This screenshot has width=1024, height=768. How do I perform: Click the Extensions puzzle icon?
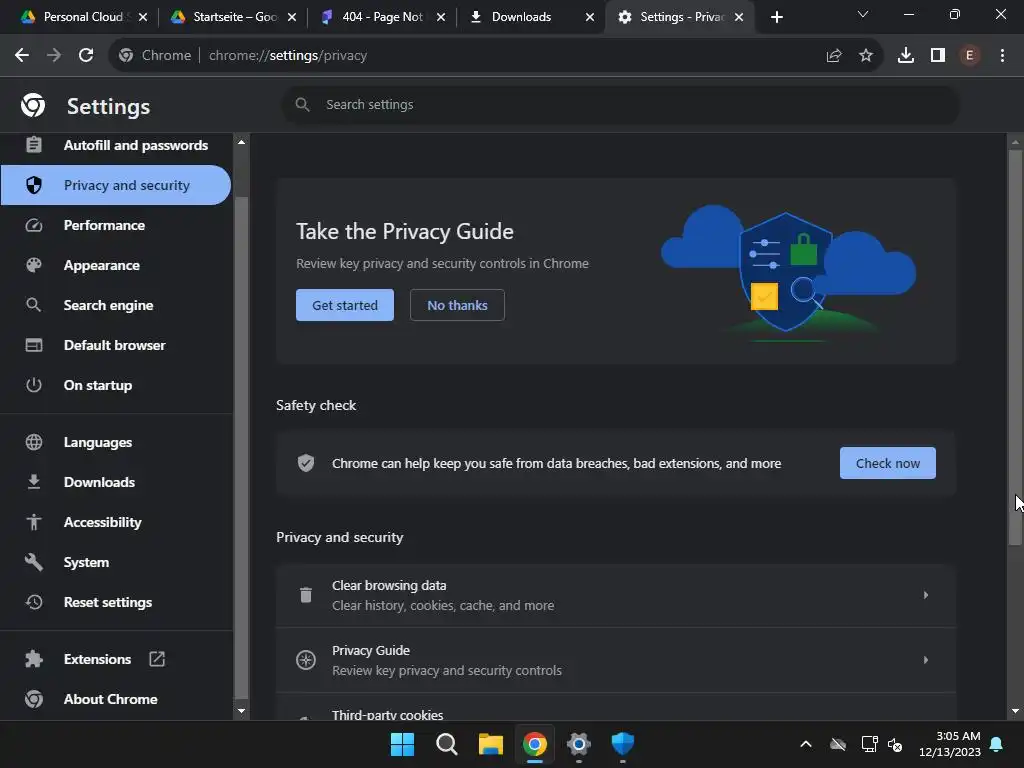click(34, 659)
